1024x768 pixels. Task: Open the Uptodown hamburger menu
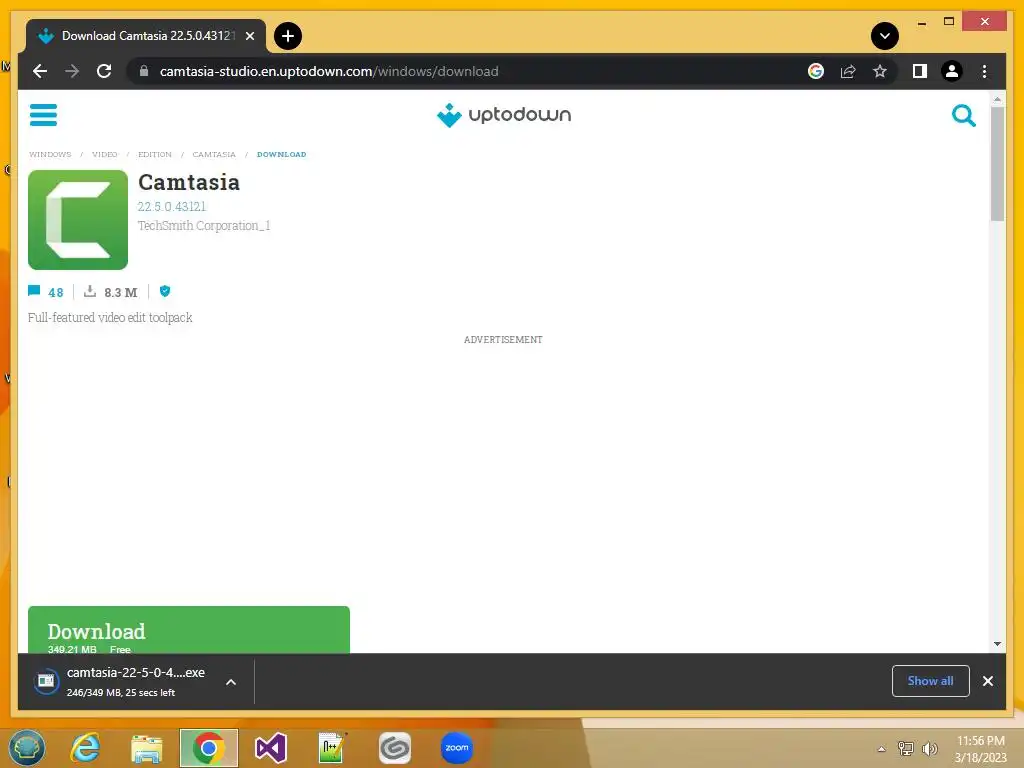click(x=43, y=115)
